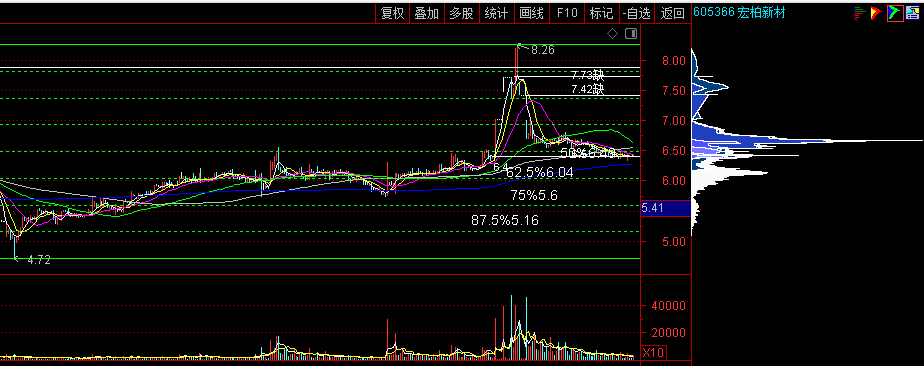This screenshot has width=924, height=366.
Task: Click the 605366 宏柏新材 stock title
Action: point(739,13)
